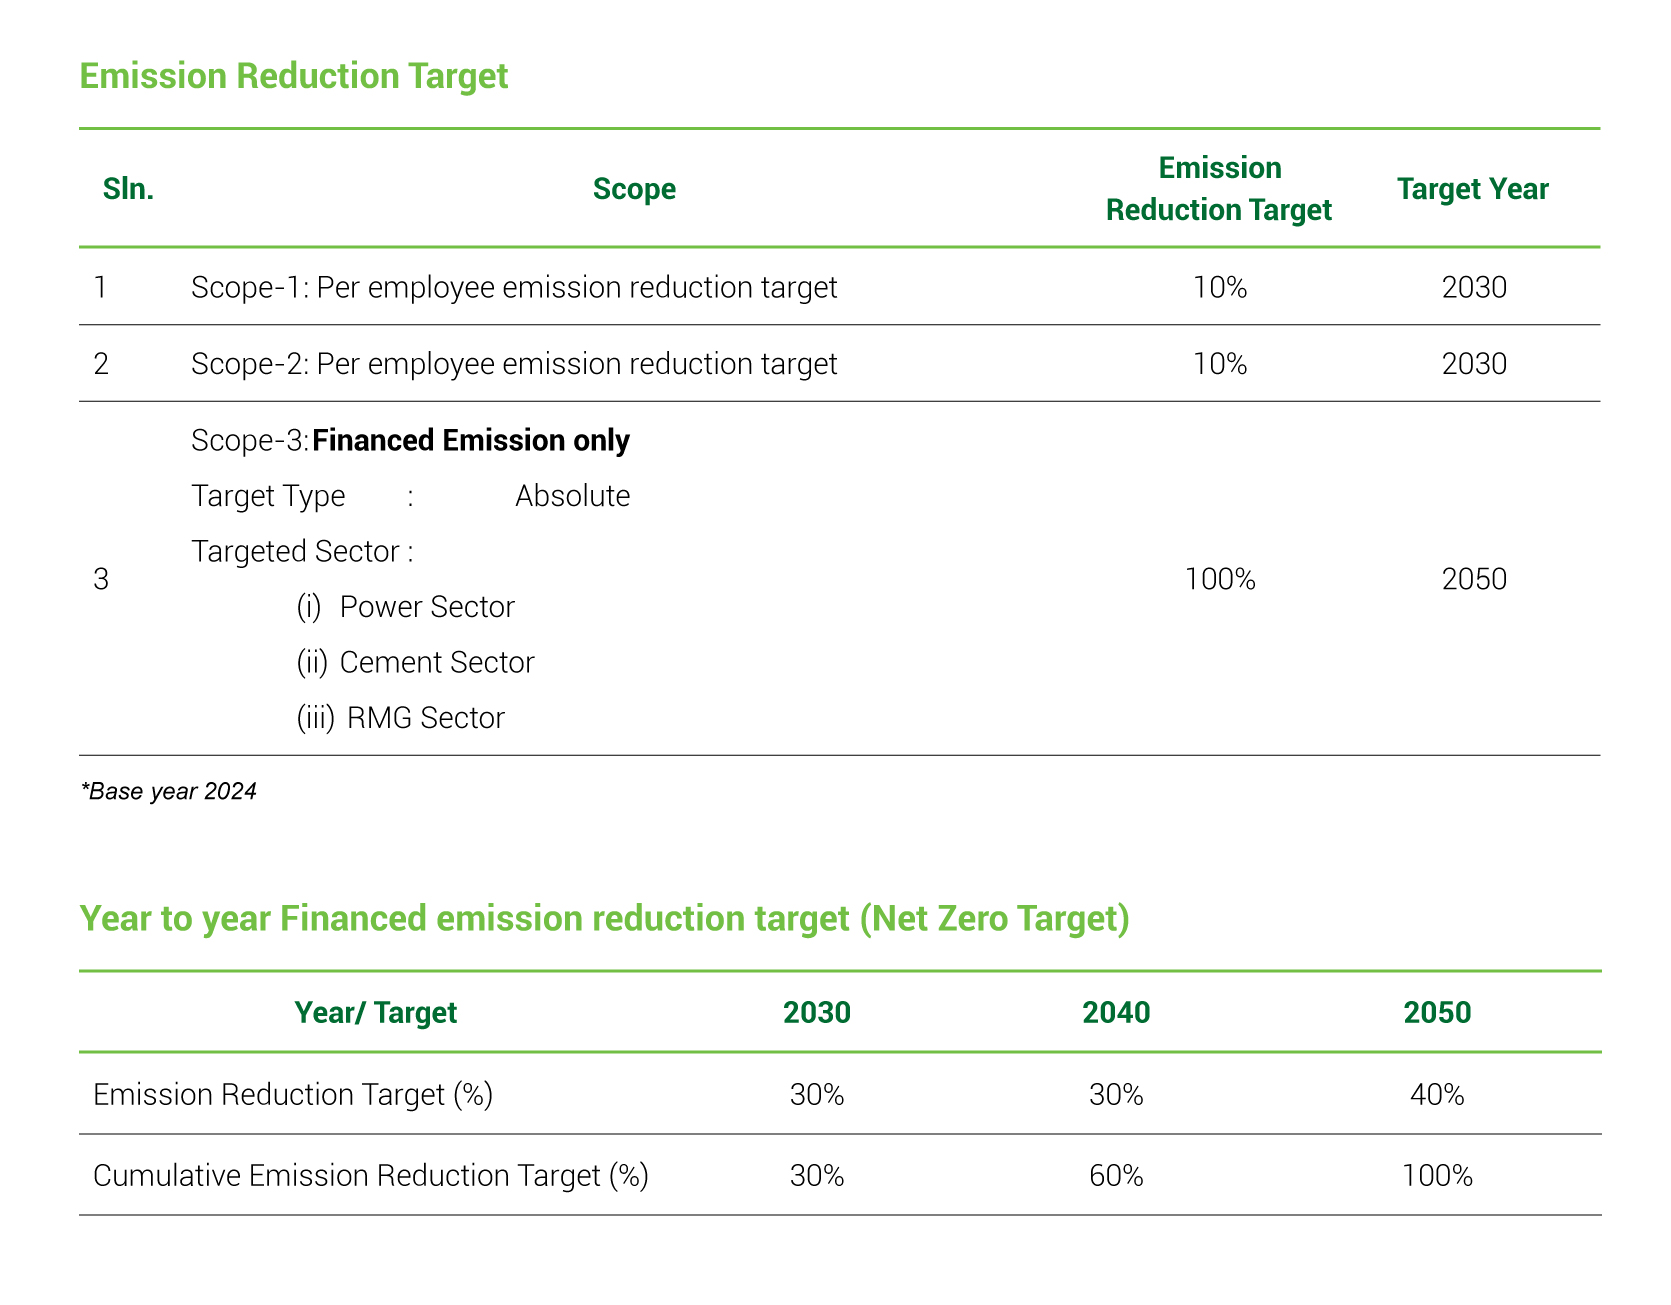Click the 2050 target year for Scope-3

click(x=1473, y=579)
